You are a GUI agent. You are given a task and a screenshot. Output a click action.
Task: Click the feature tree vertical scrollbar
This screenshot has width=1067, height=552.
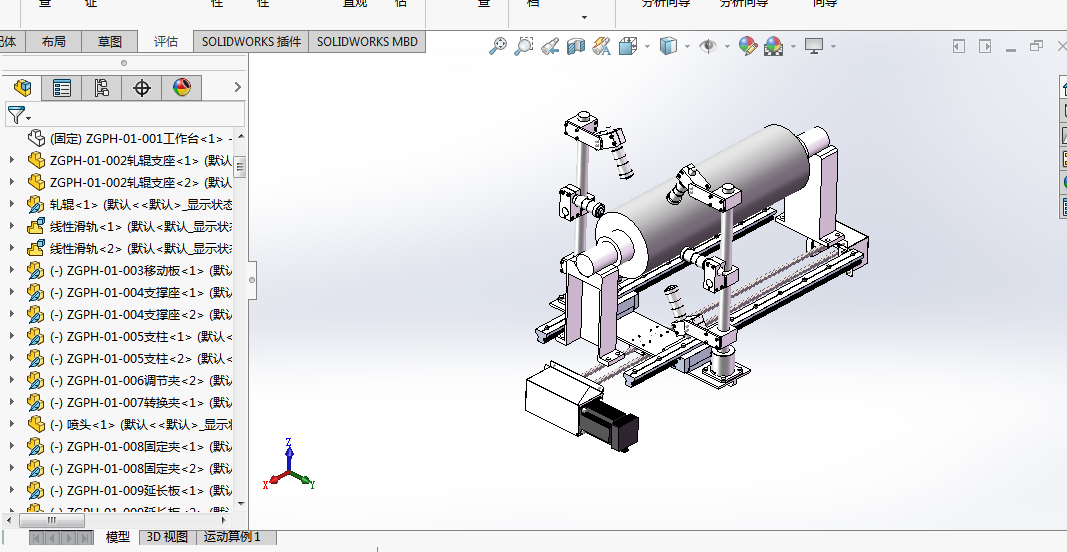[240, 320]
